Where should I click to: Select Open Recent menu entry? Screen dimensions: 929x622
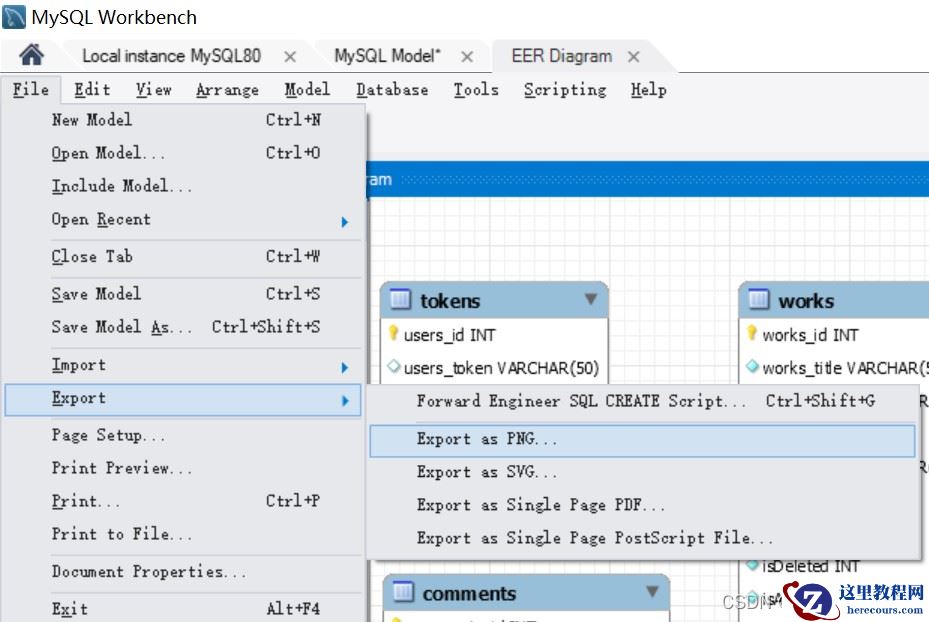(x=183, y=220)
